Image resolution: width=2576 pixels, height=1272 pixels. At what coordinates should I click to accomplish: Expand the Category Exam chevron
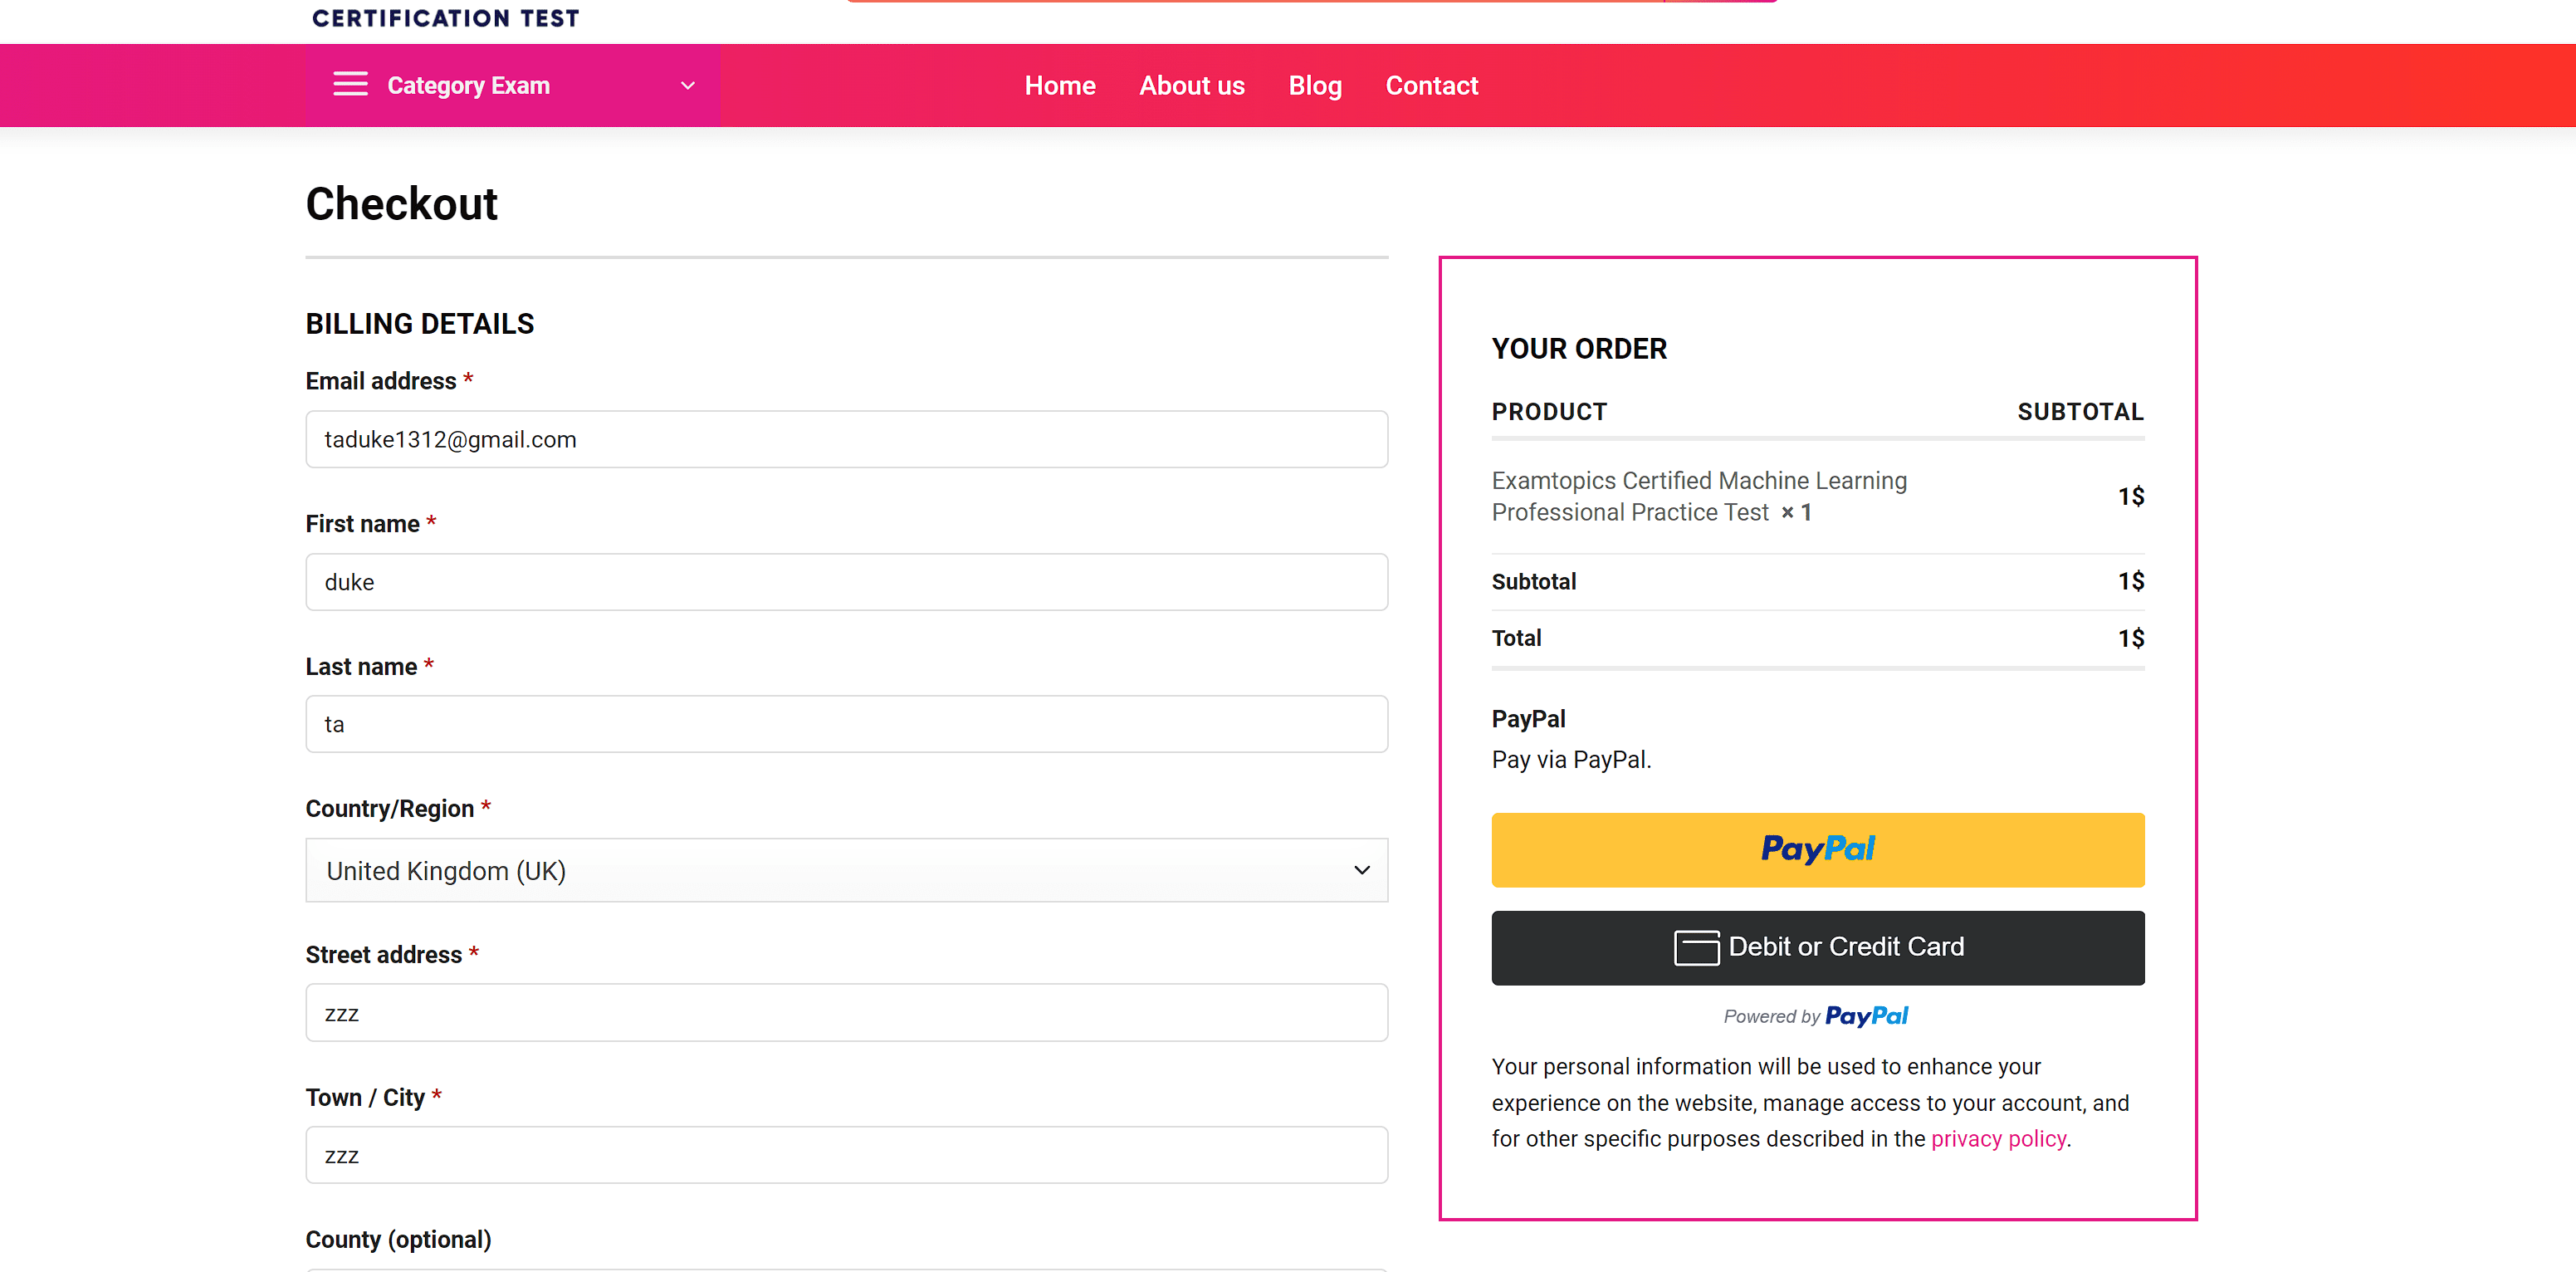pyautogui.click(x=687, y=86)
